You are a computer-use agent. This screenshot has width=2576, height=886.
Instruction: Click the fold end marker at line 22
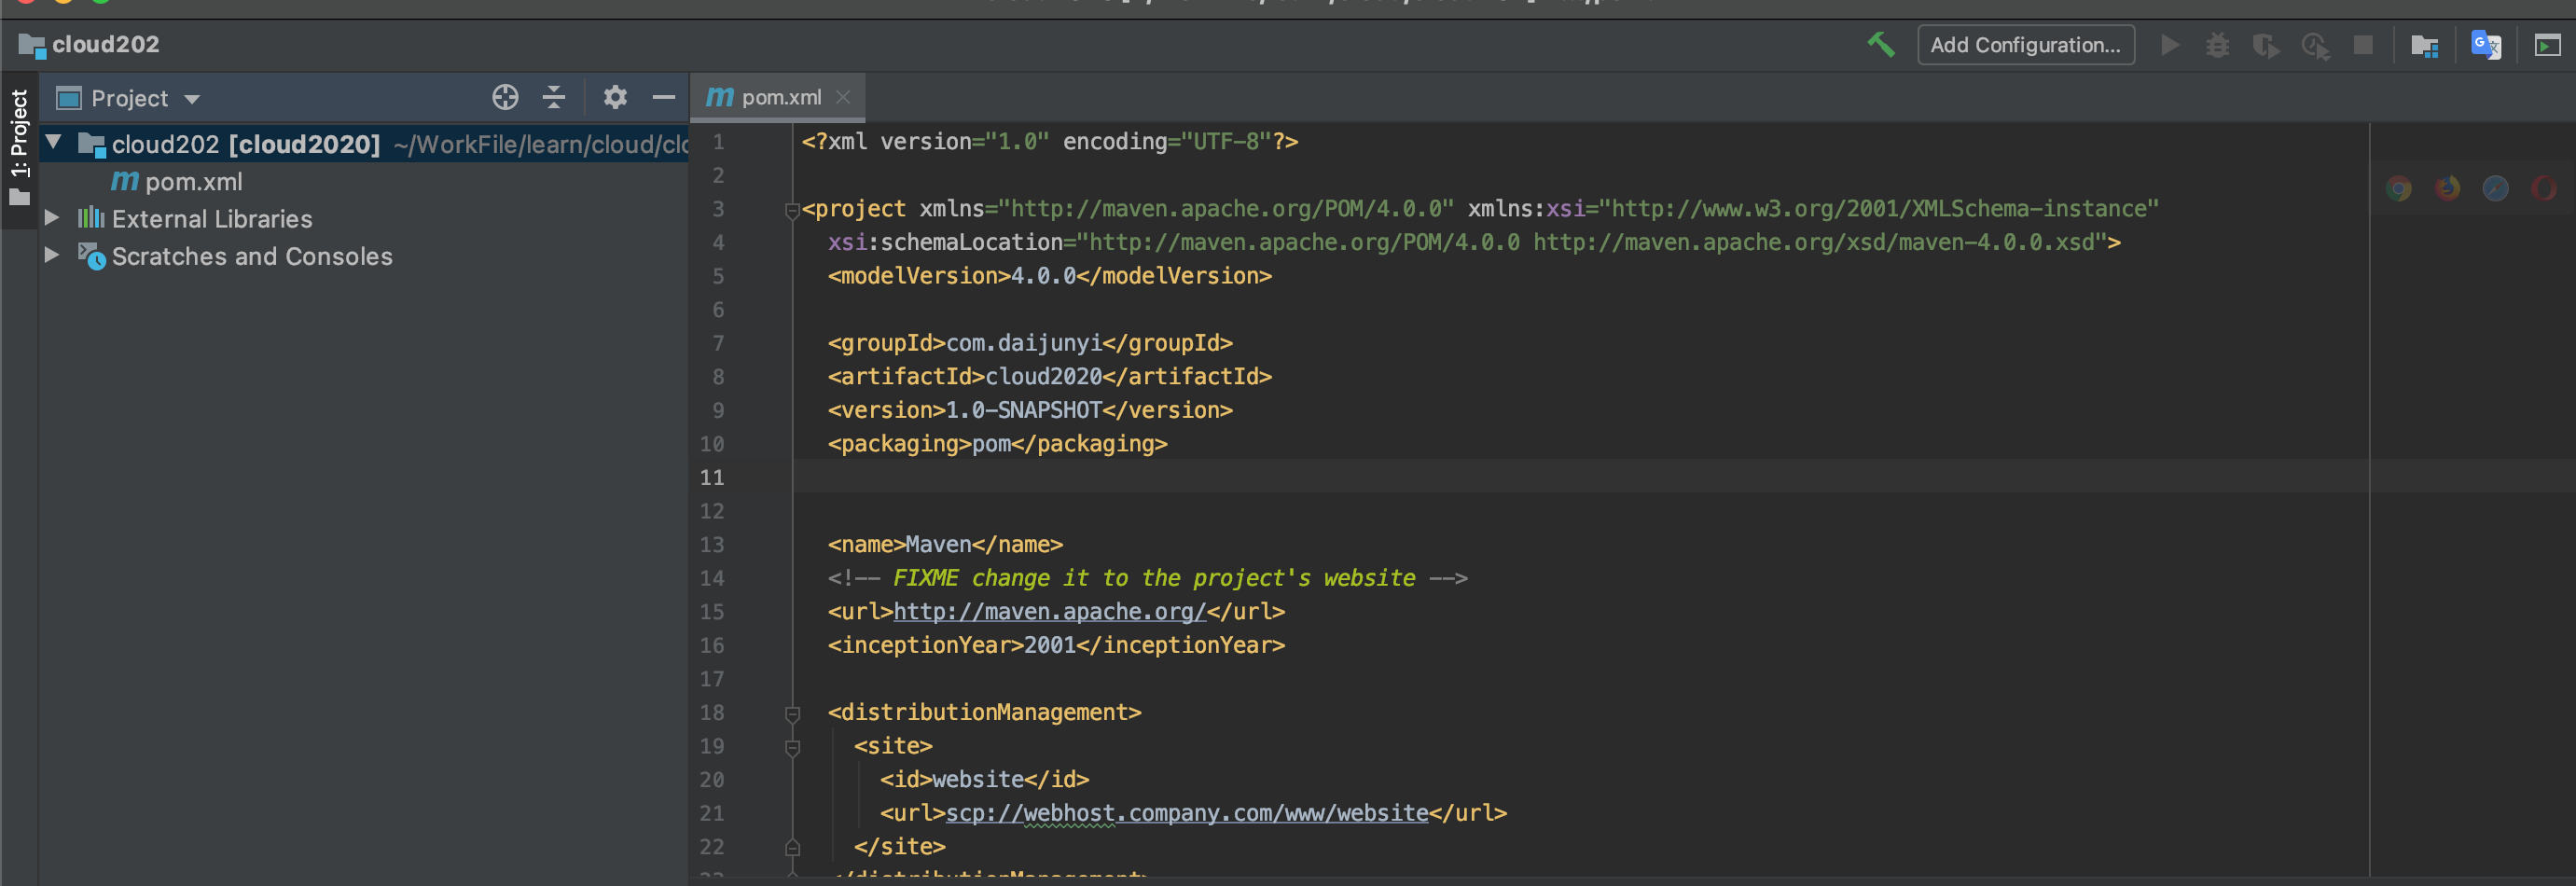(x=792, y=848)
